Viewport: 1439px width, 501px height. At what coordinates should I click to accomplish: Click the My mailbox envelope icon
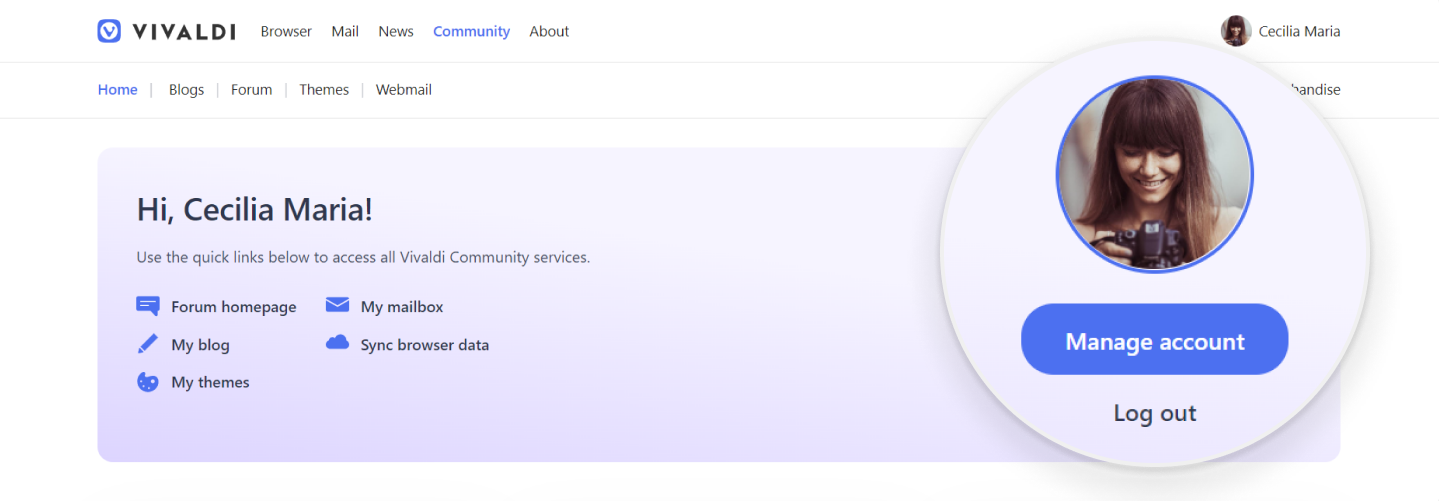click(x=337, y=306)
